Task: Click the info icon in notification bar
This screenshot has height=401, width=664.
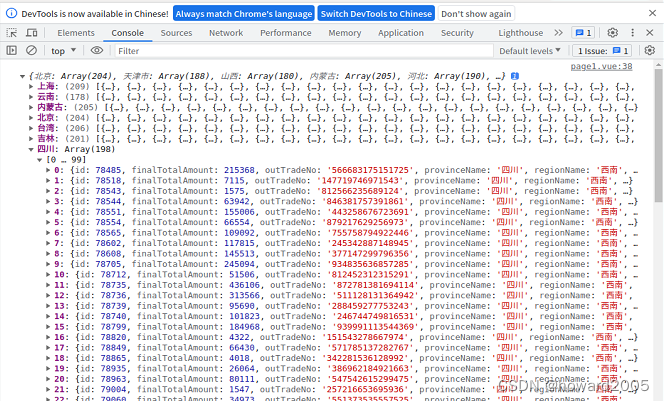Action: pyautogui.click(x=11, y=14)
